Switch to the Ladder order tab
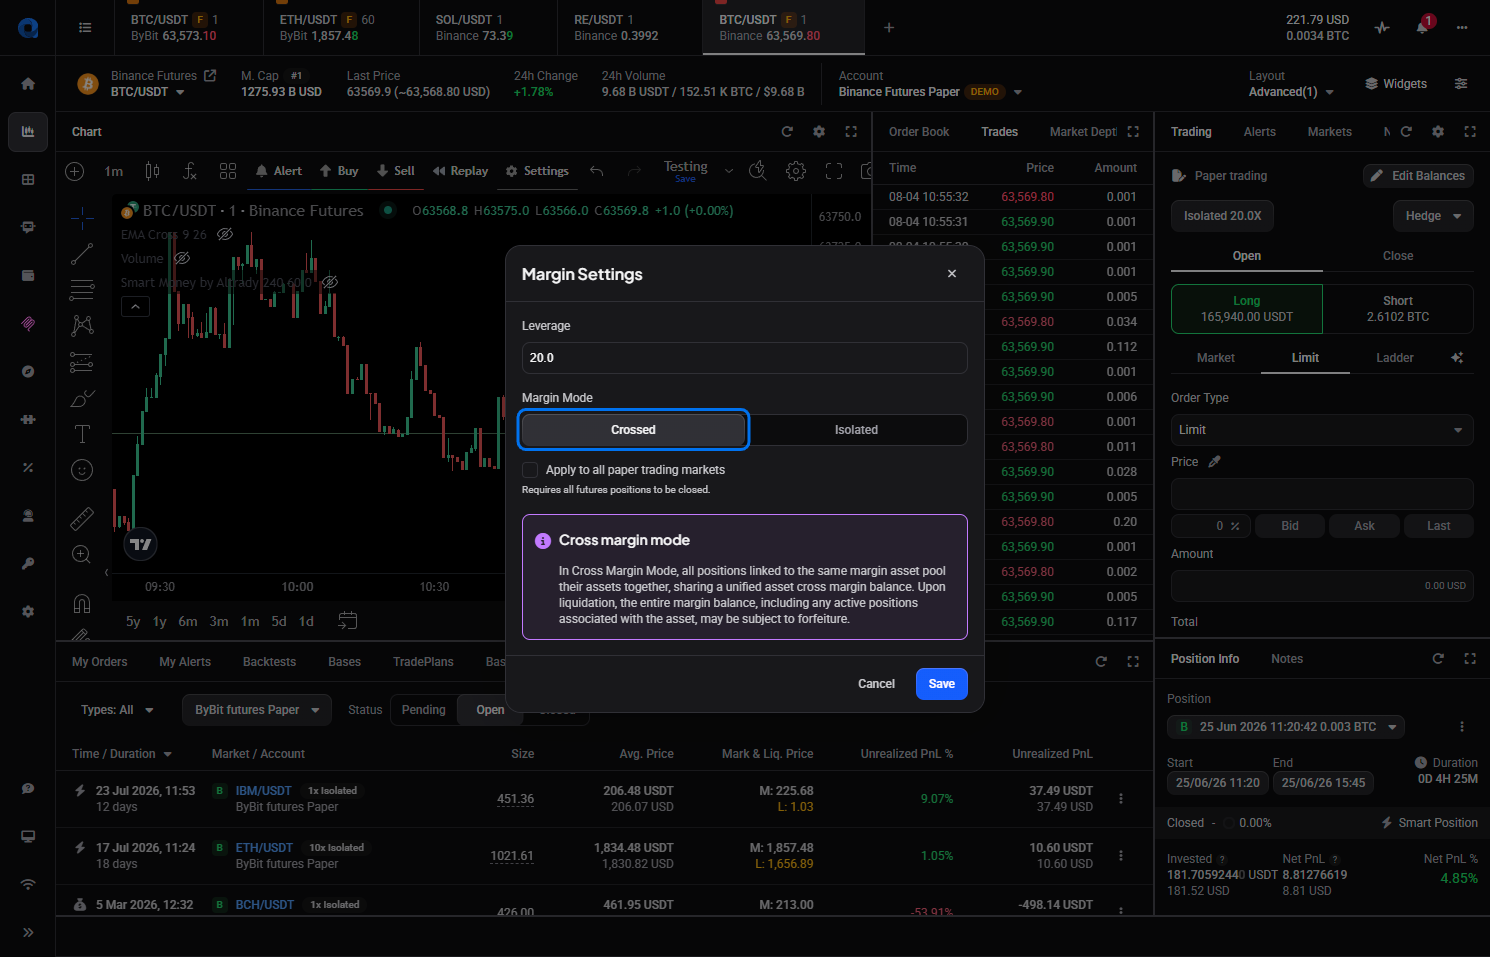Screen dimensions: 1490x957 pos(1395,358)
